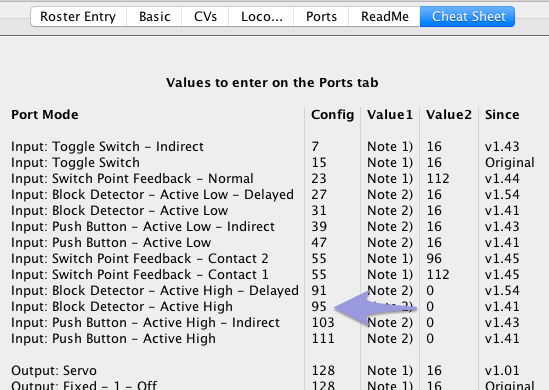The width and height of the screenshot is (549, 390).
Task: Click the 'Port Mode' column header
Action: click(x=45, y=114)
